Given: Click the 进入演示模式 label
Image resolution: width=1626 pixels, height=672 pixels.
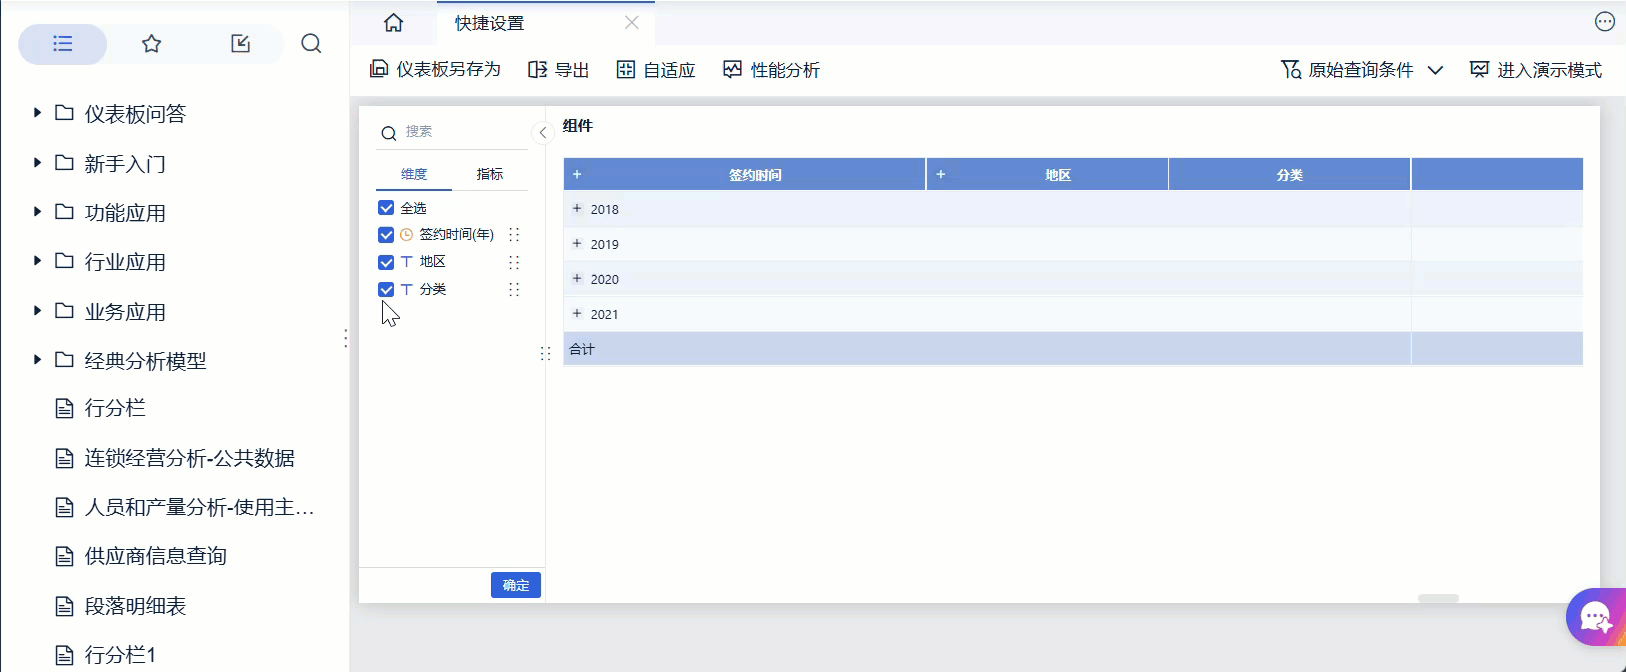Looking at the screenshot, I should [x=1549, y=69].
